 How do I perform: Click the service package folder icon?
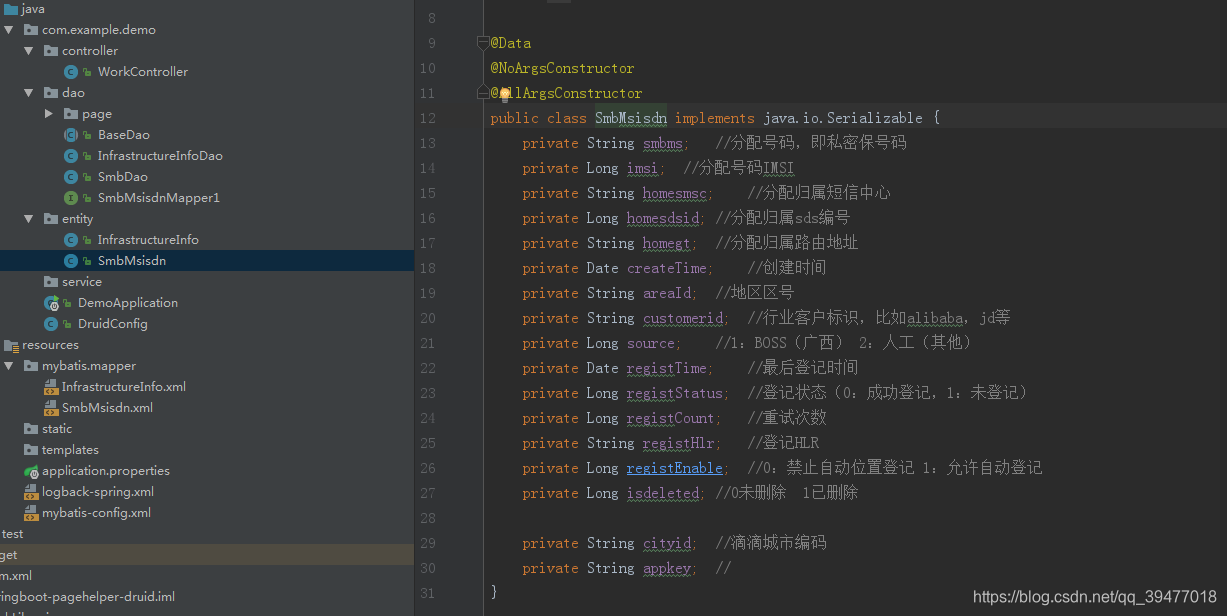pos(51,282)
